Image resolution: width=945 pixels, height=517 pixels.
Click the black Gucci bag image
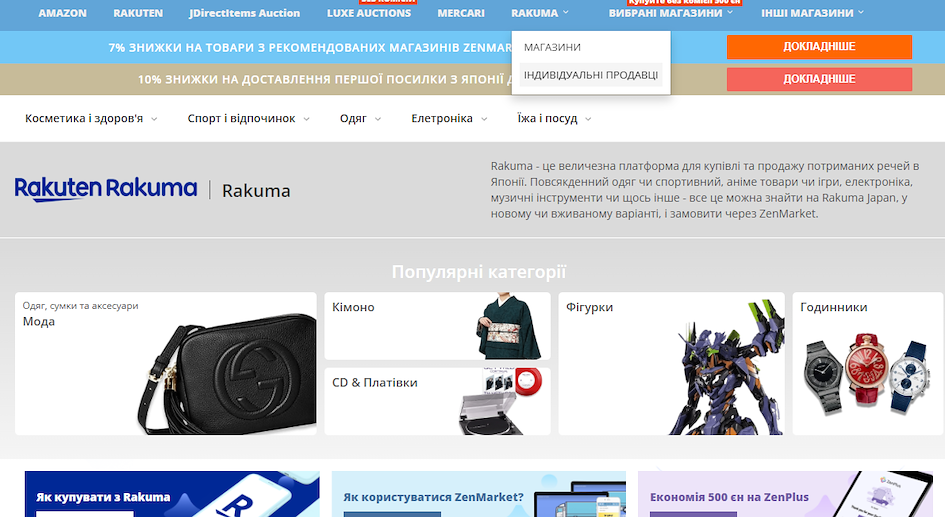click(228, 374)
